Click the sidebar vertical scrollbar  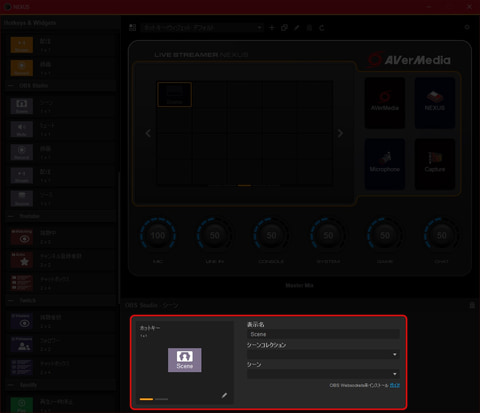click(118, 237)
